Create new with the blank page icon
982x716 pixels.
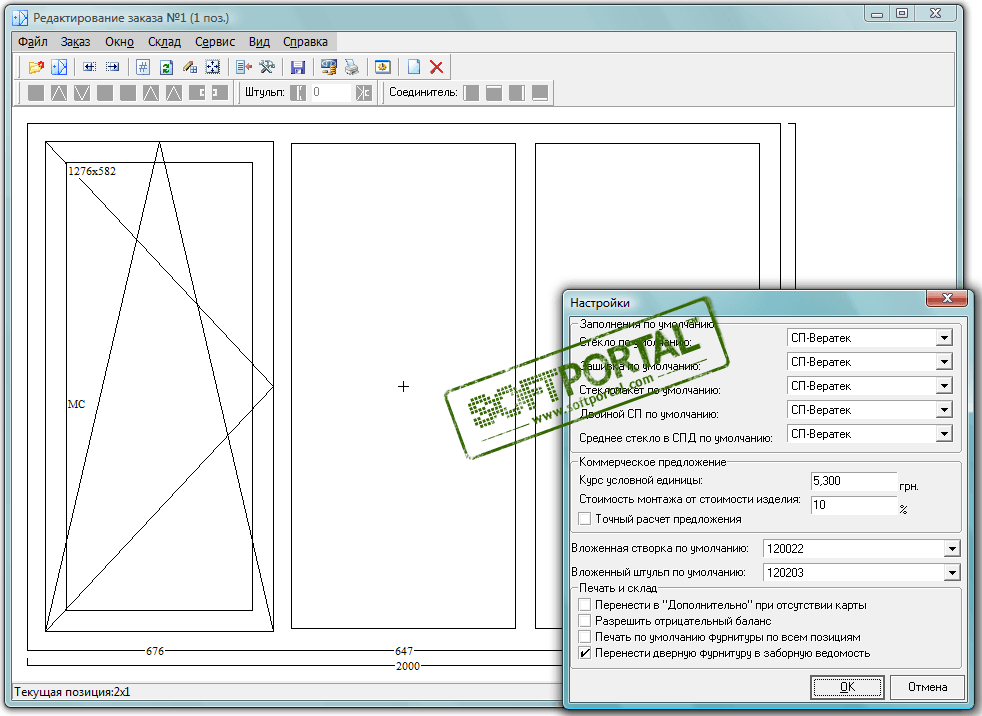click(414, 66)
